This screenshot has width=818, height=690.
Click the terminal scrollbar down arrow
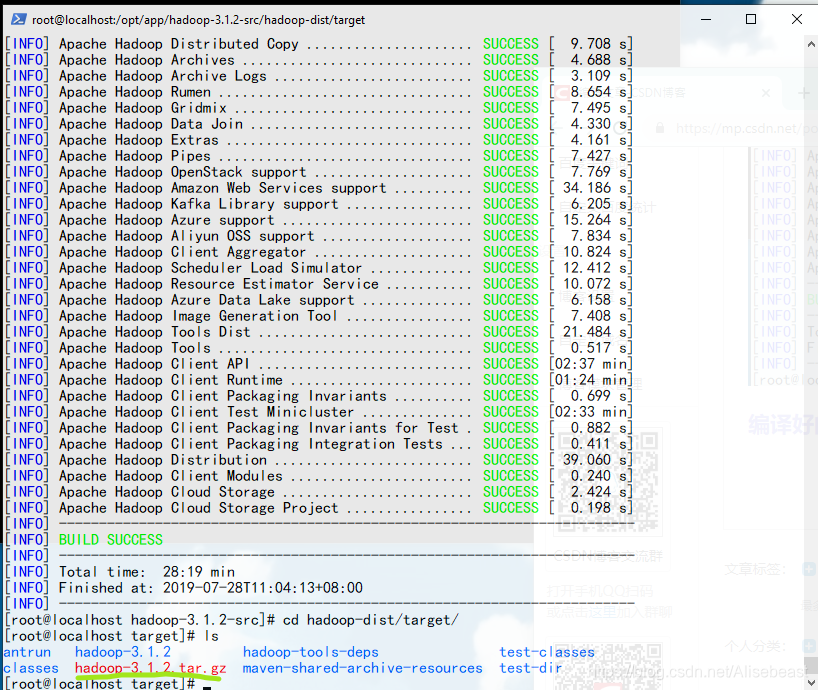point(812,682)
